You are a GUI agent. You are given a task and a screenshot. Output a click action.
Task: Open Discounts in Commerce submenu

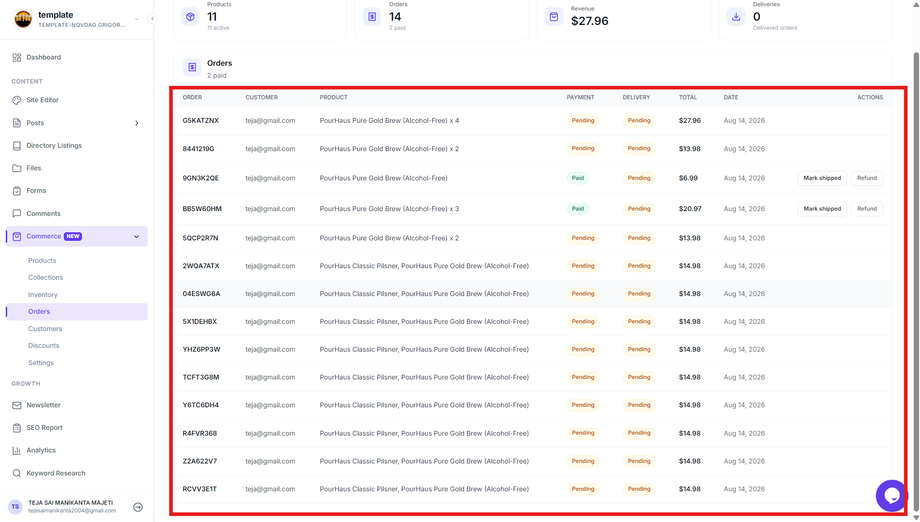44,345
